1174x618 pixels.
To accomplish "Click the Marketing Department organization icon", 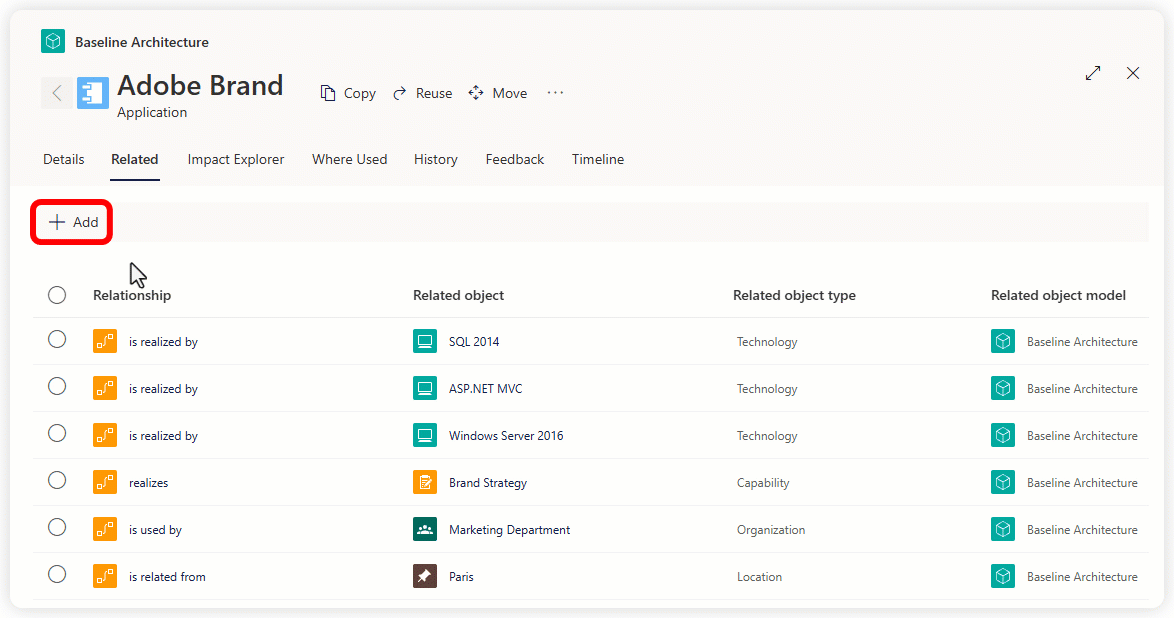I will [425, 529].
